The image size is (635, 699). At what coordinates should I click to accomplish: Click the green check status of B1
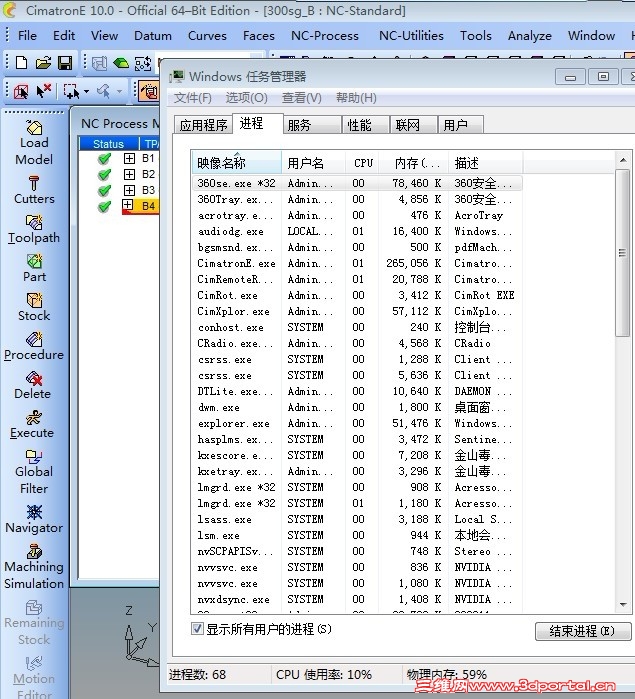104,158
